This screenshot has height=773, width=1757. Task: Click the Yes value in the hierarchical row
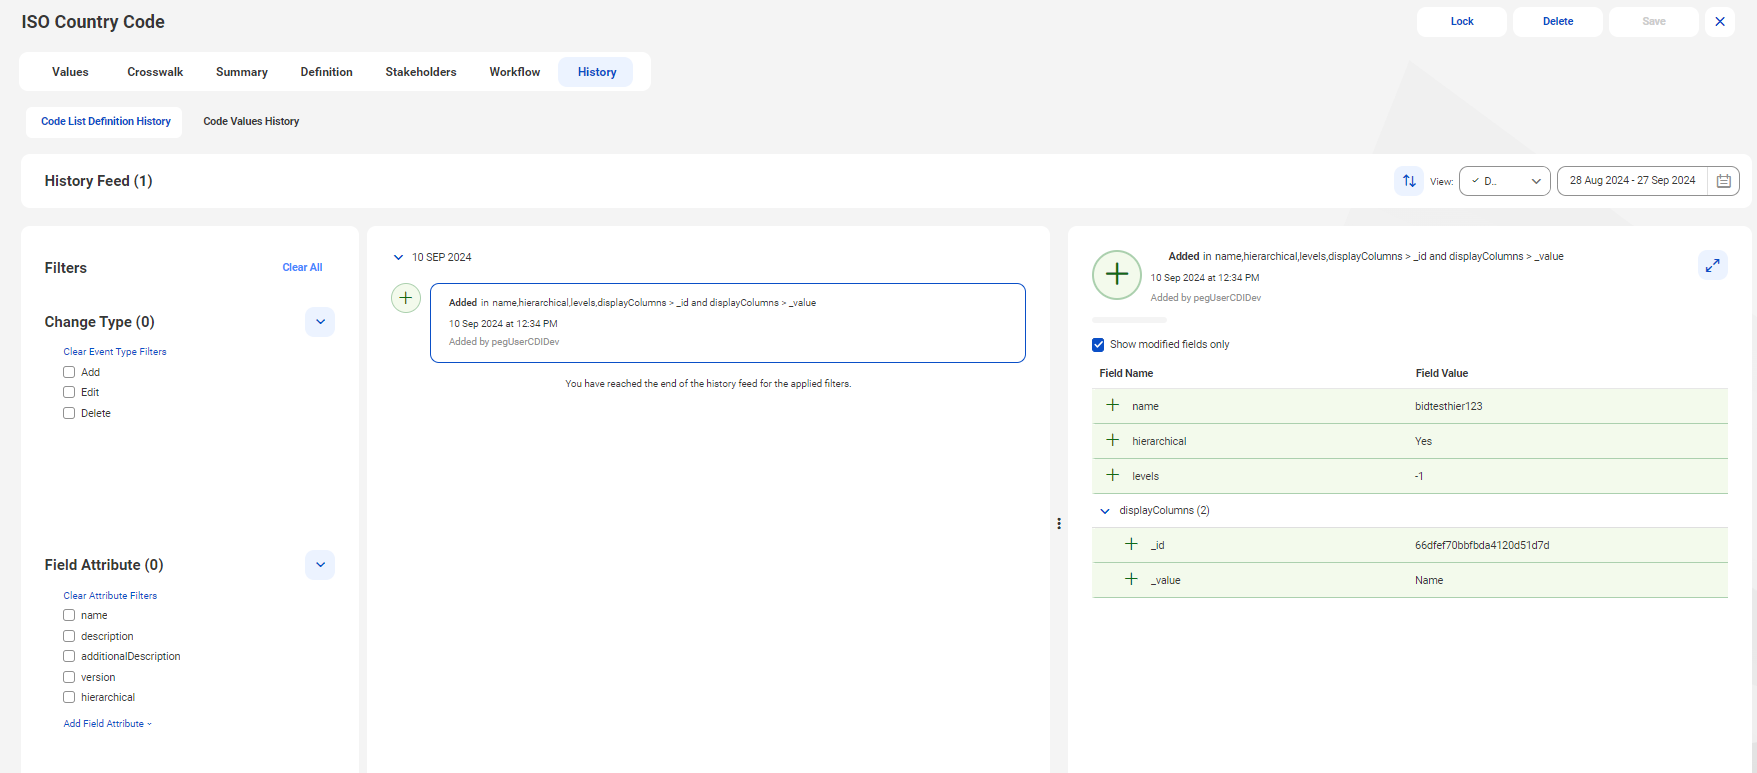tap(1423, 441)
